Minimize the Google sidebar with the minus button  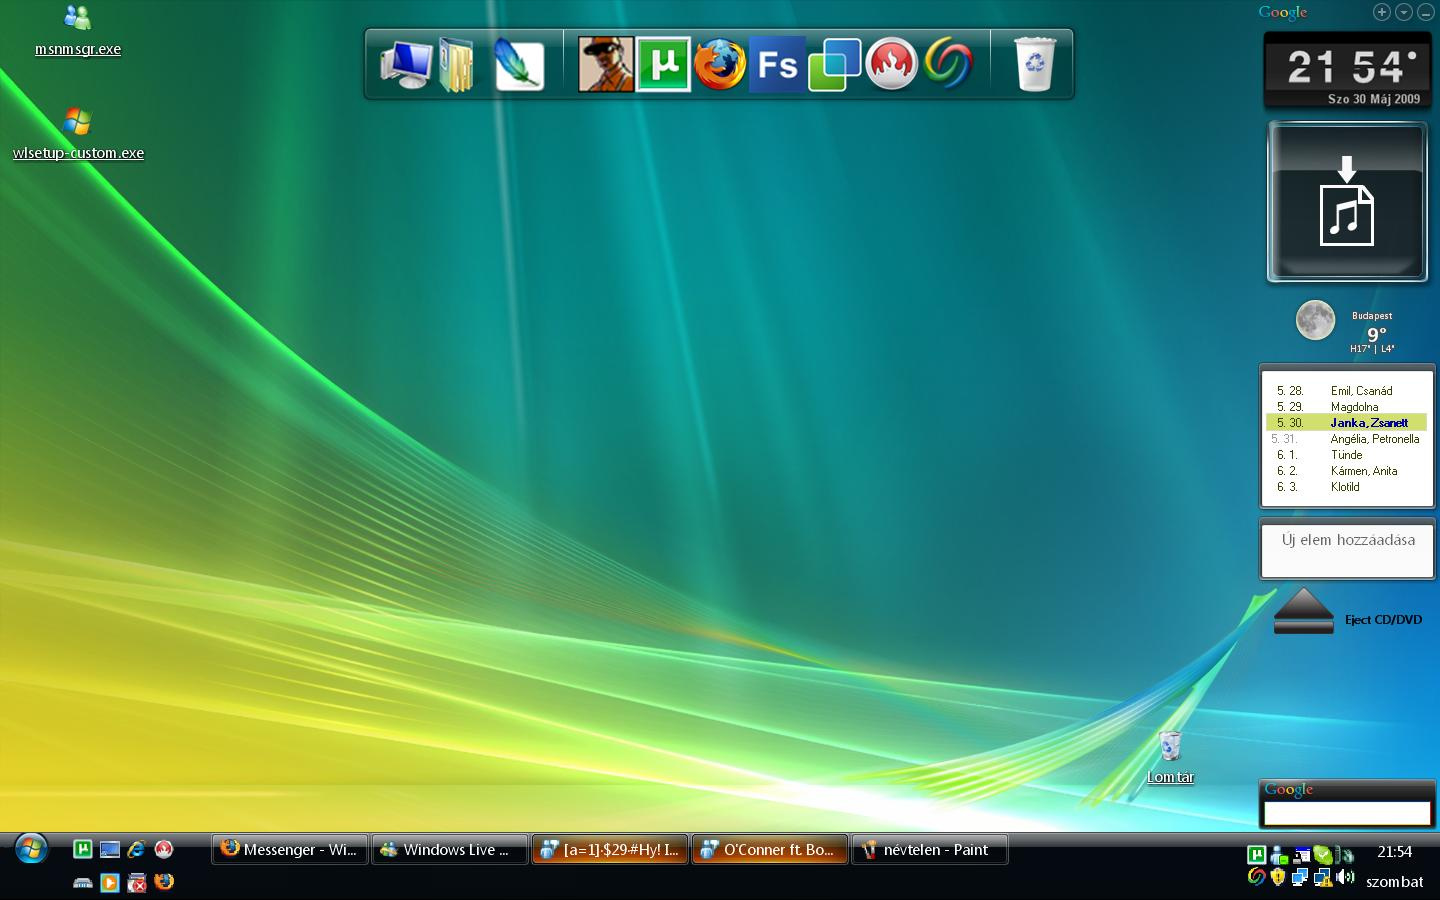point(1425,12)
